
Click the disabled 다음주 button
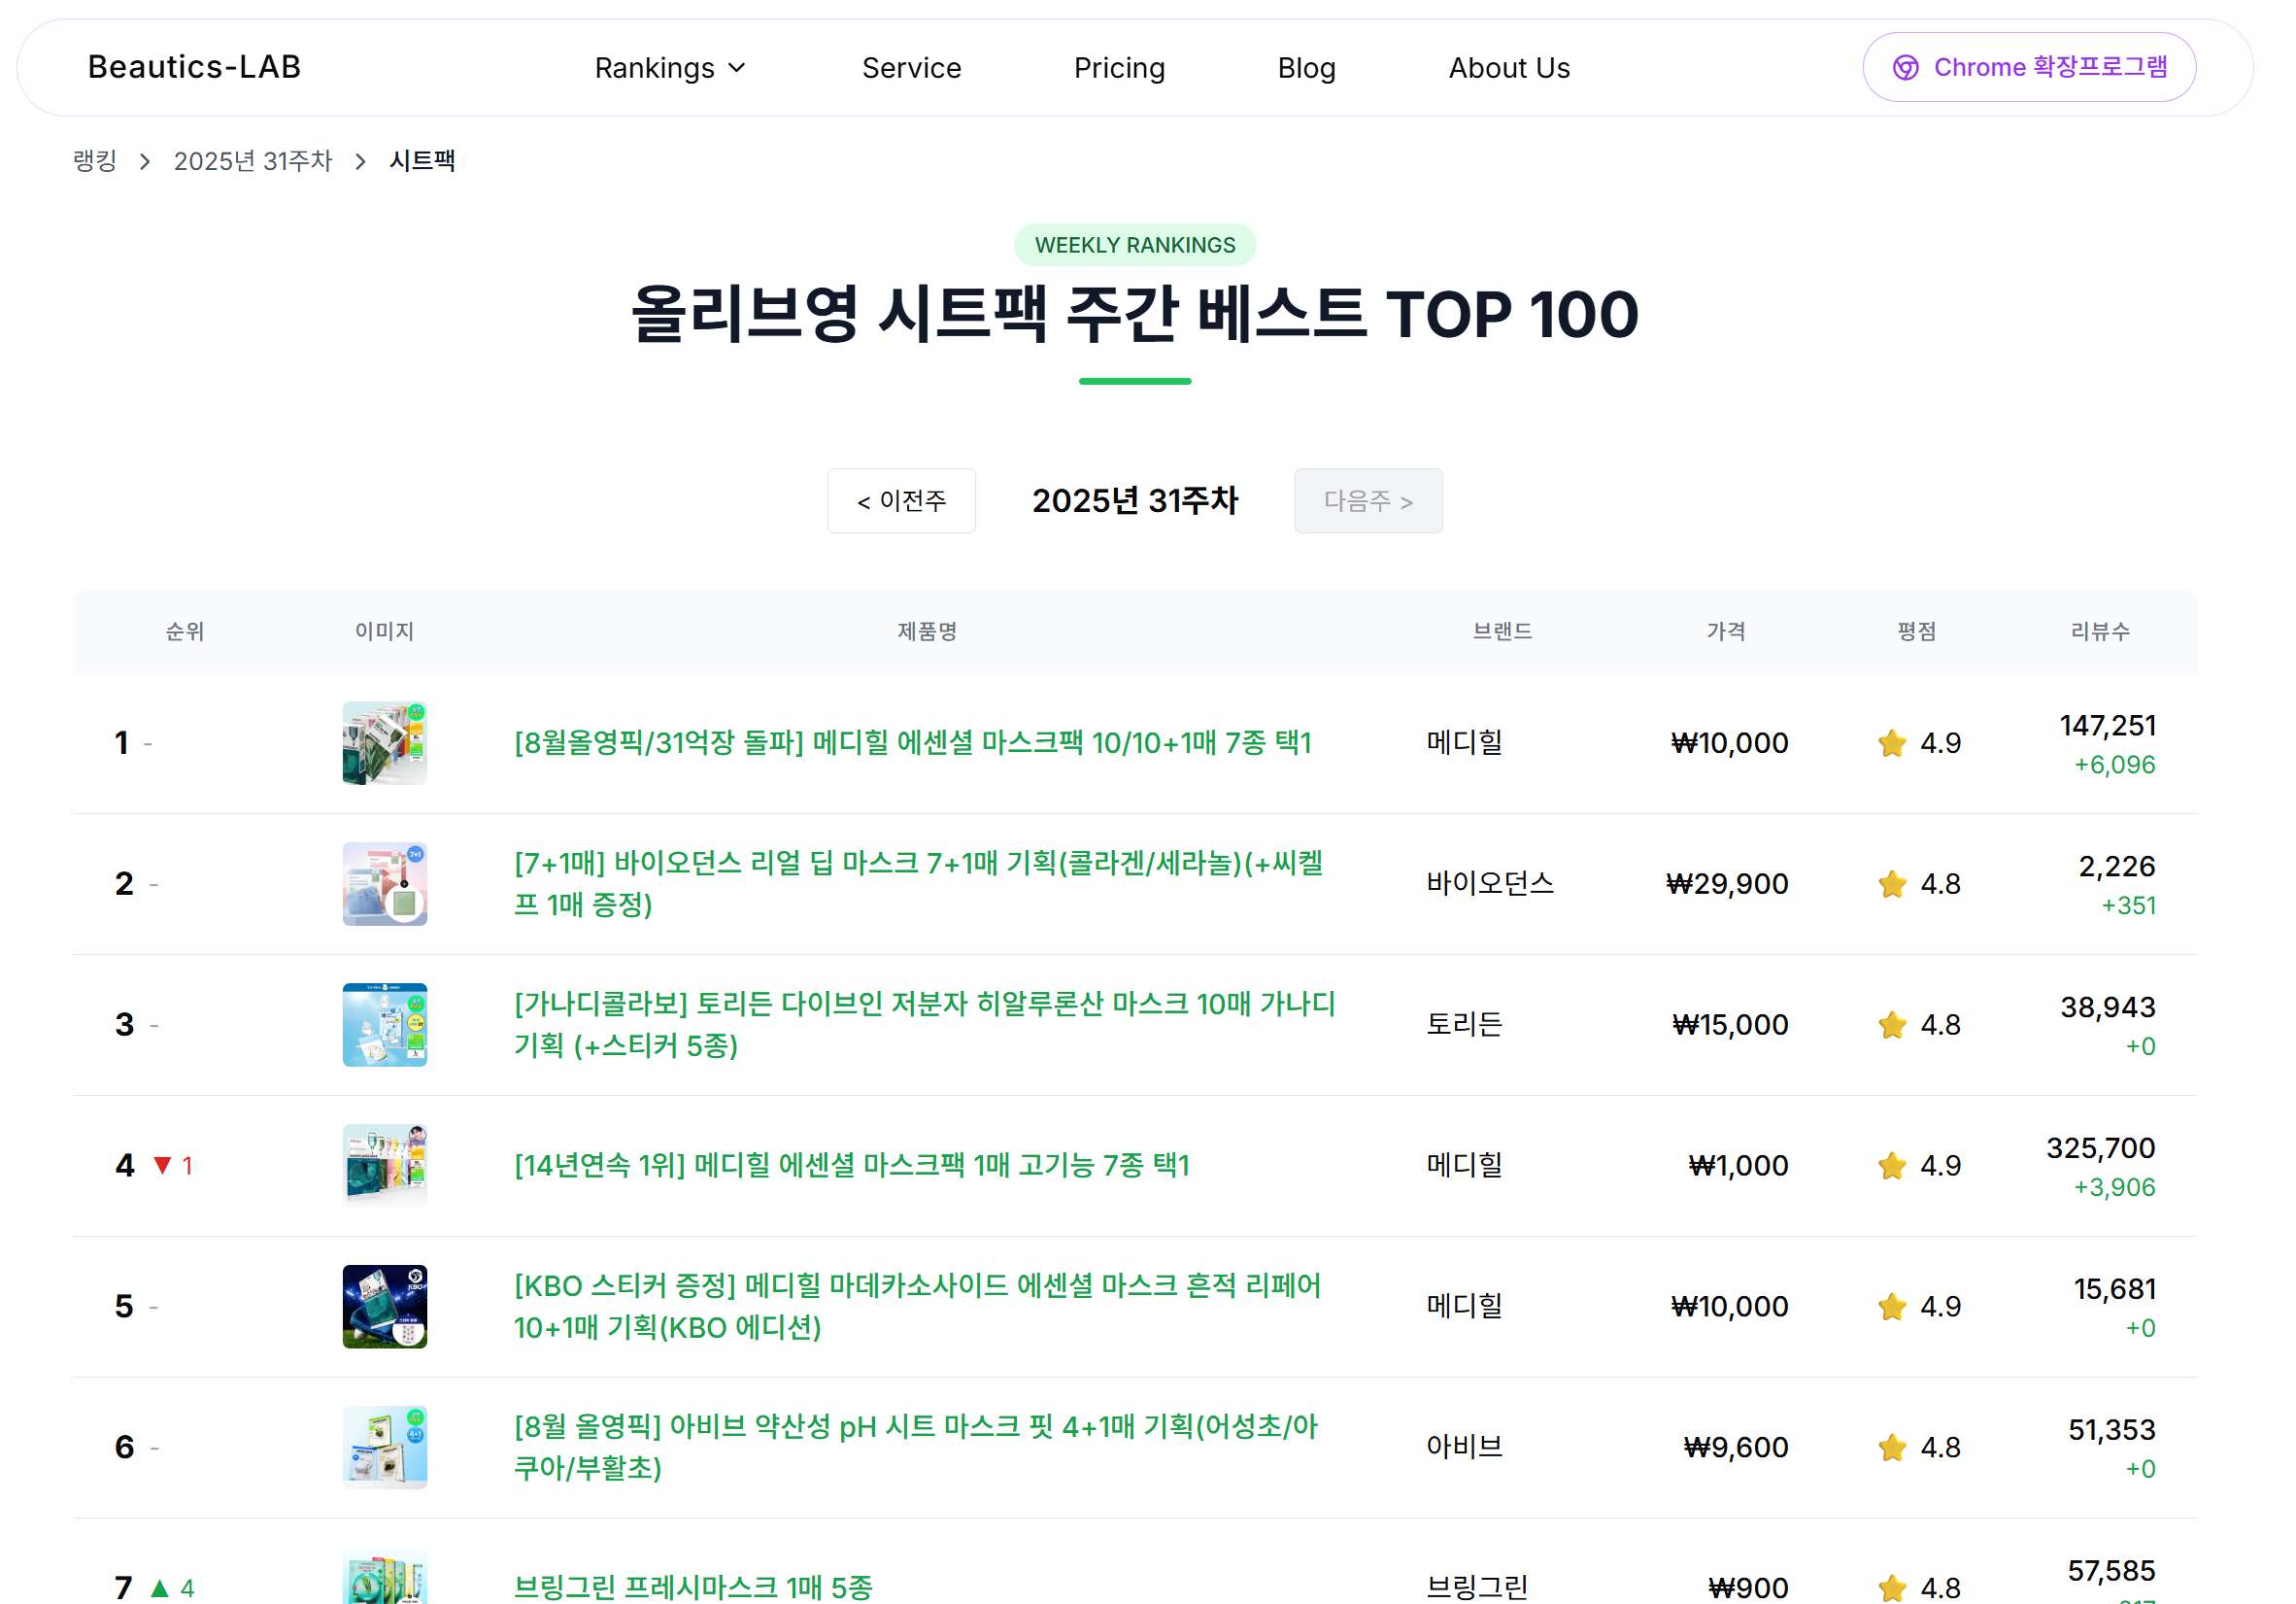(x=1368, y=501)
